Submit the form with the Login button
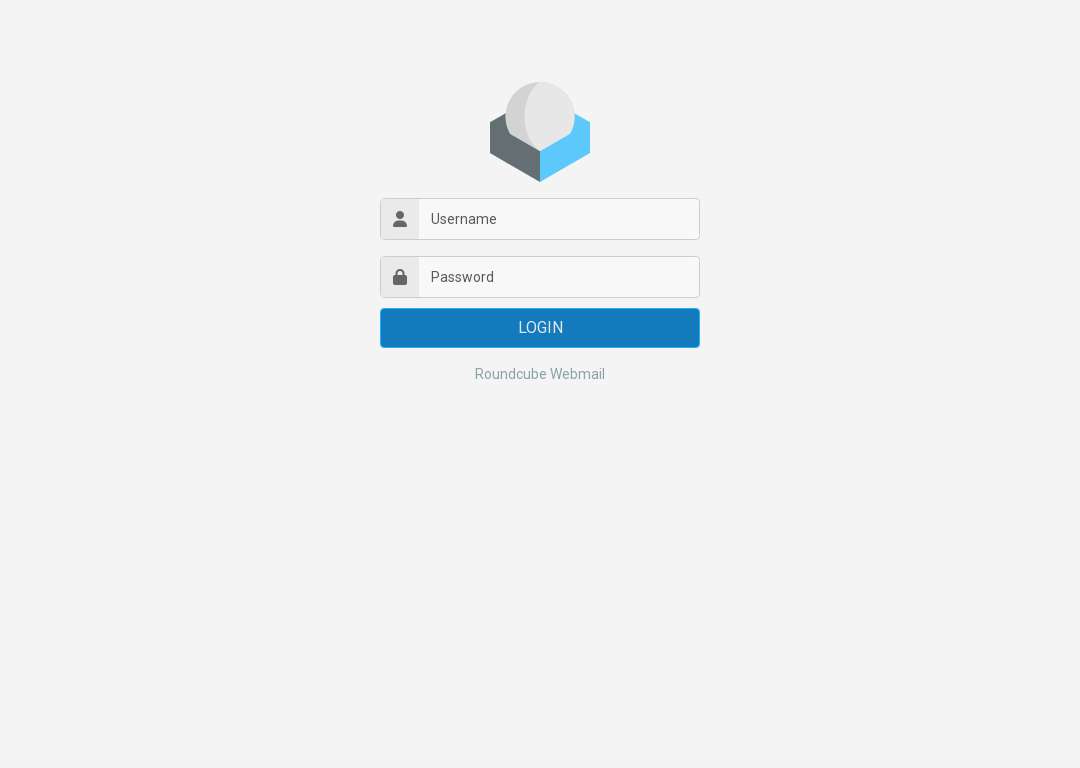The width and height of the screenshot is (1080, 768). 540,328
